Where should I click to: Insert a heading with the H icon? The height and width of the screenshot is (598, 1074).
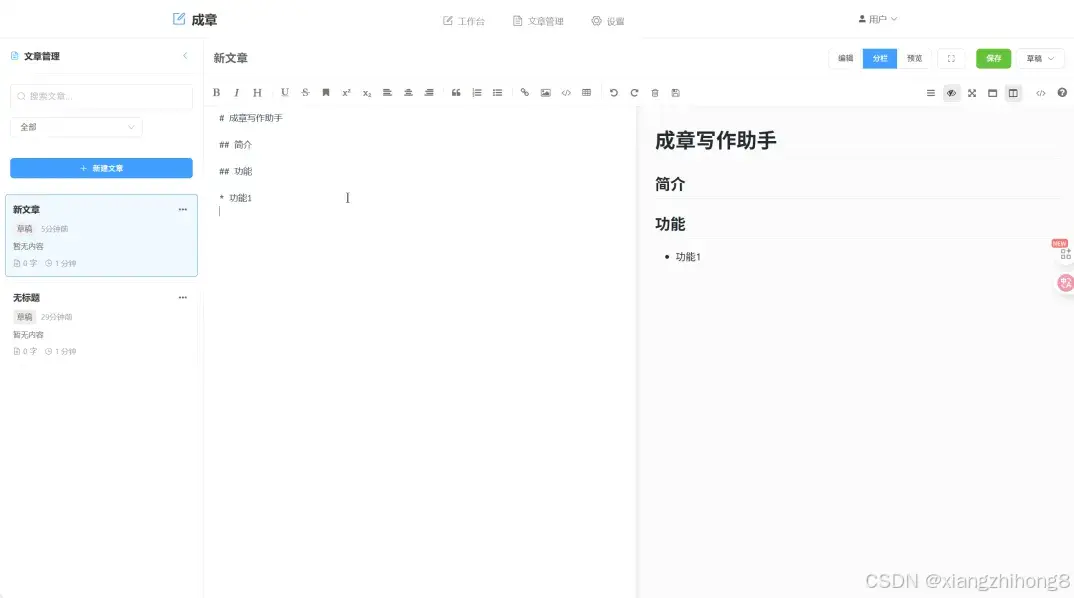point(257,92)
